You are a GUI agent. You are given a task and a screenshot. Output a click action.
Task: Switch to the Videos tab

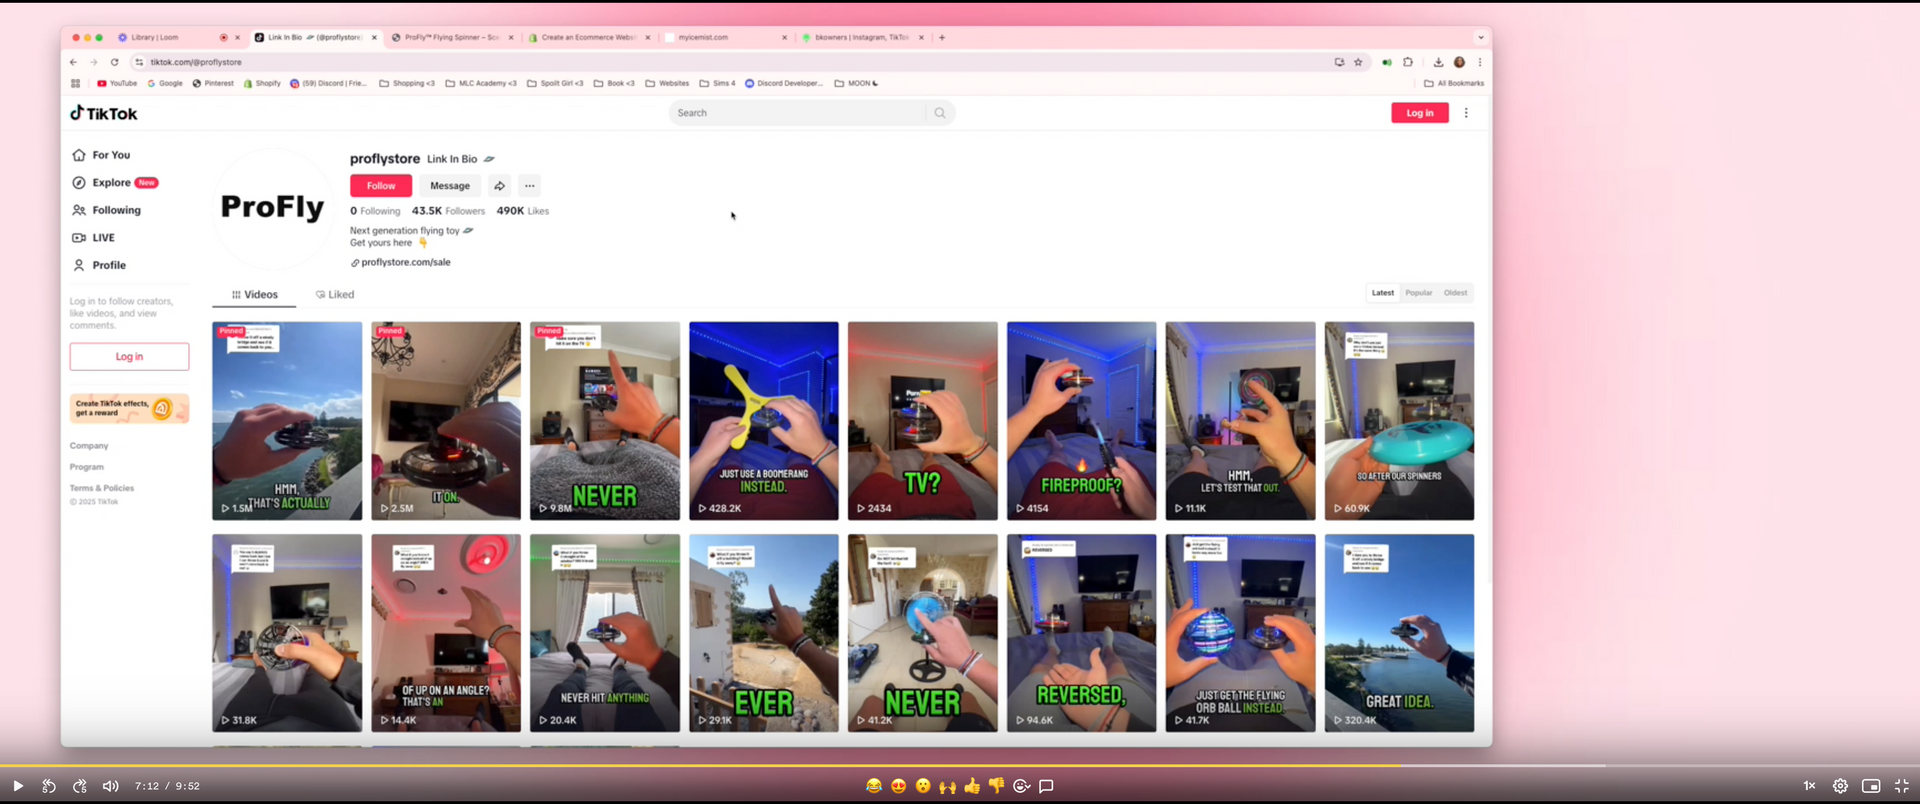point(254,295)
